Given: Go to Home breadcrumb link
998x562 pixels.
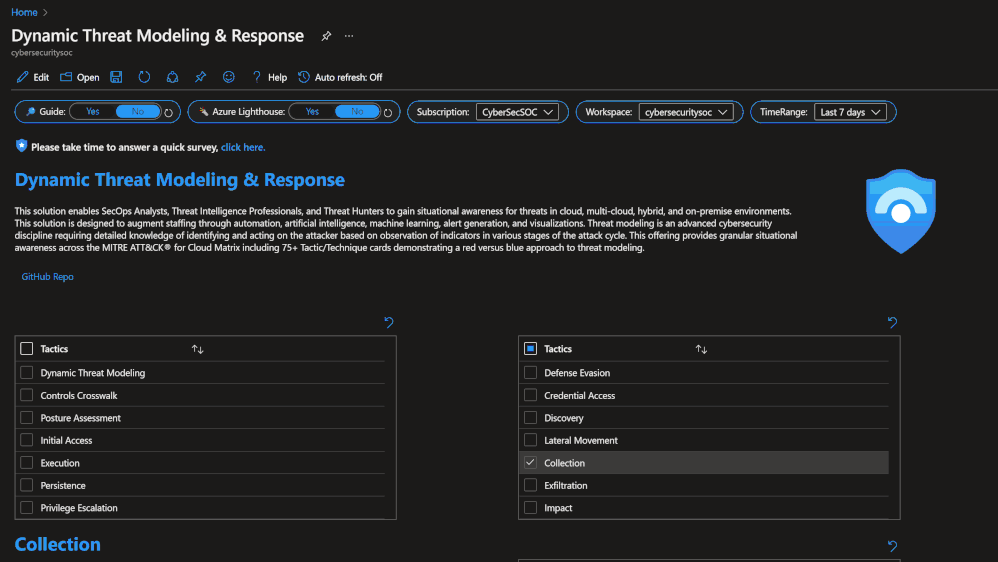Looking at the screenshot, I should pyautogui.click(x=24, y=12).
